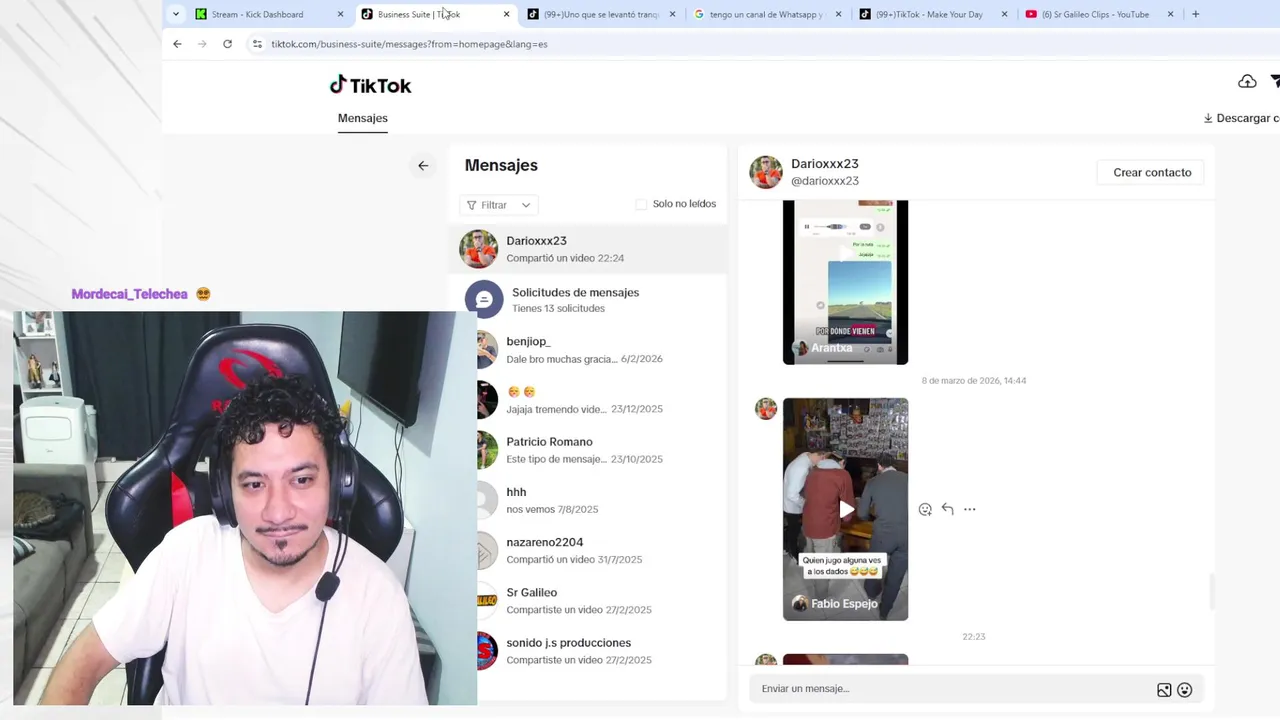Open the emoji picker

pyautogui.click(x=1185, y=690)
